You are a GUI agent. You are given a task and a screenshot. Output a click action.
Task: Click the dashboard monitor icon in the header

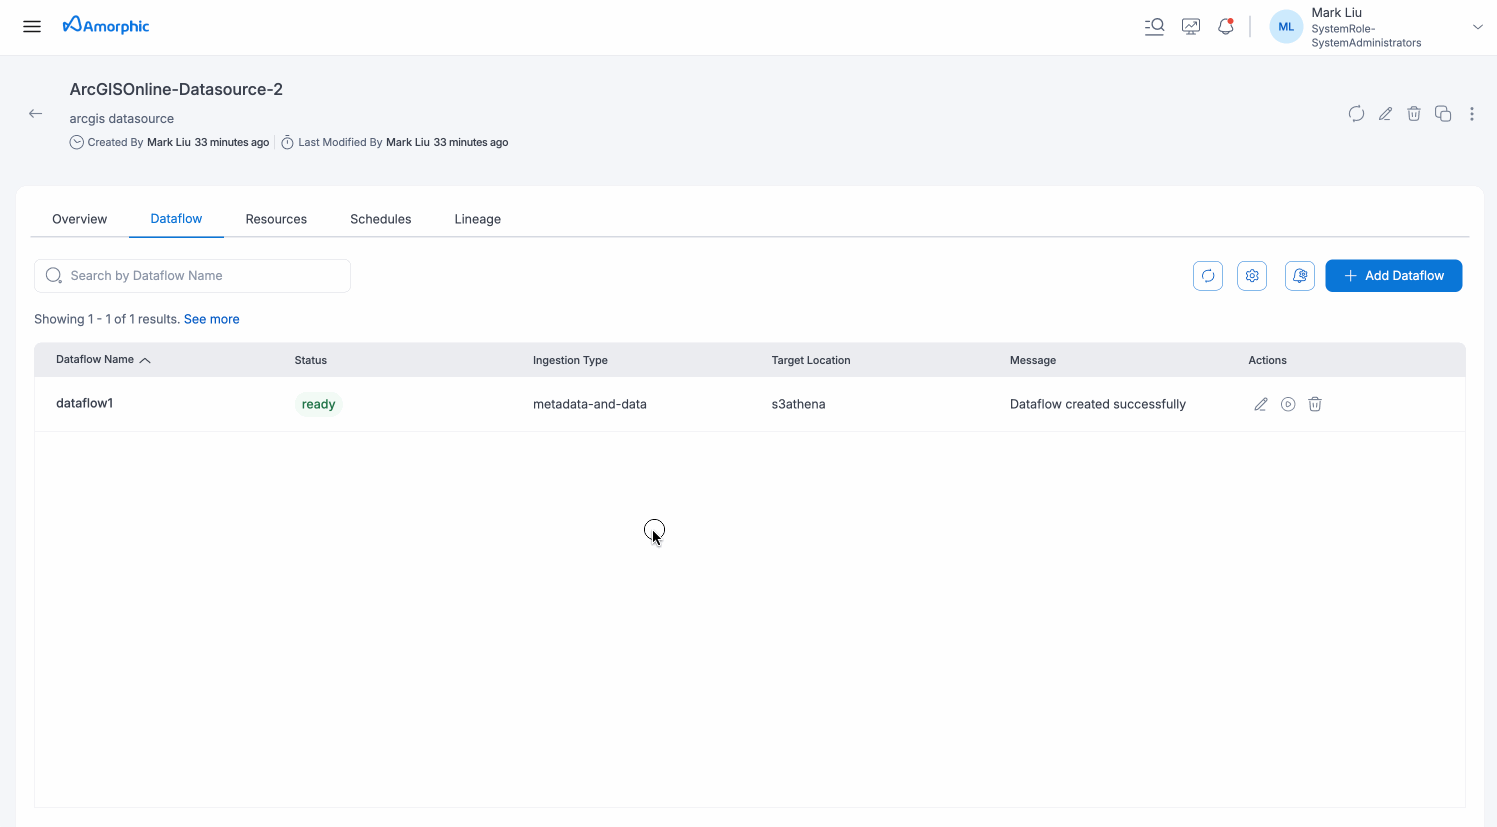pos(1190,26)
